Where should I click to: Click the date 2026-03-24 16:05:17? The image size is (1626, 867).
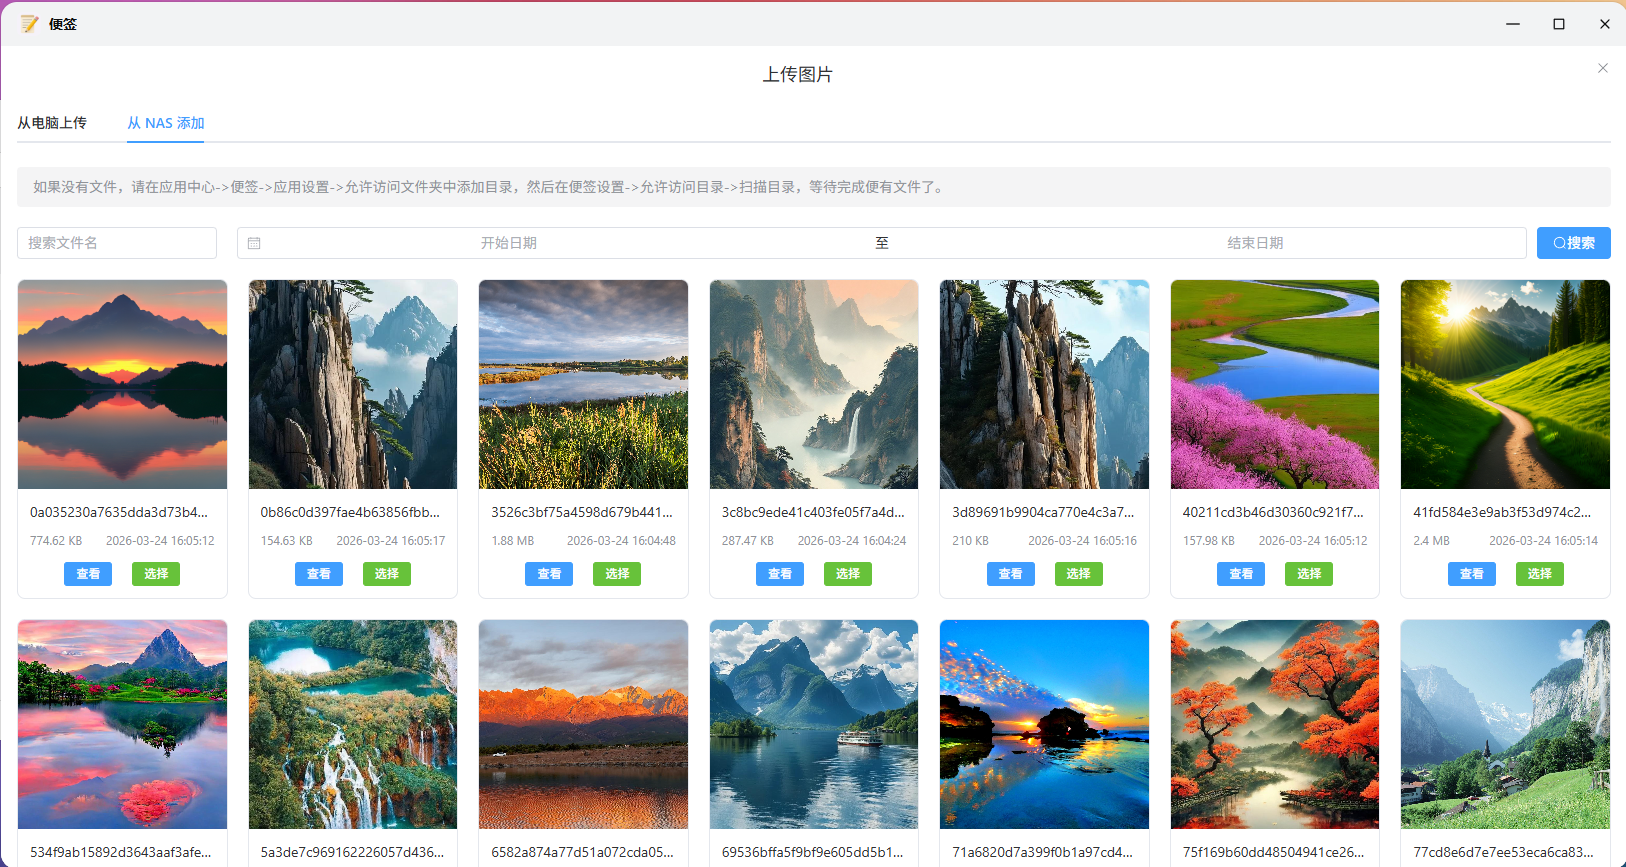click(x=391, y=541)
